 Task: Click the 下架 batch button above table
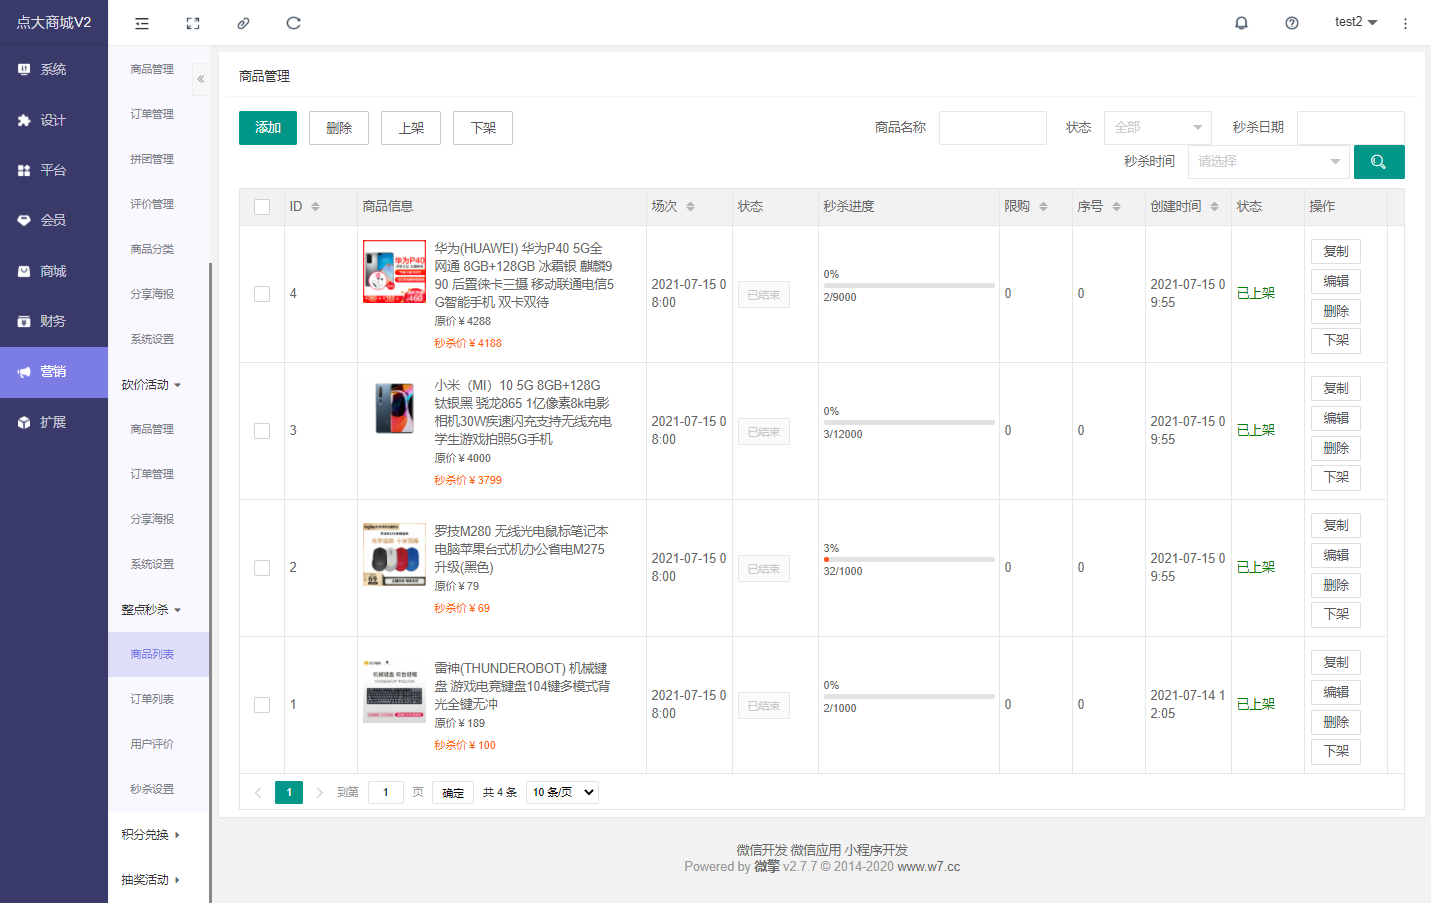coord(483,128)
